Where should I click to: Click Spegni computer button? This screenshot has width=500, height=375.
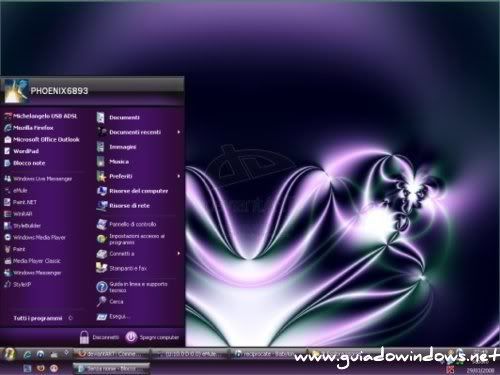[152, 337]
